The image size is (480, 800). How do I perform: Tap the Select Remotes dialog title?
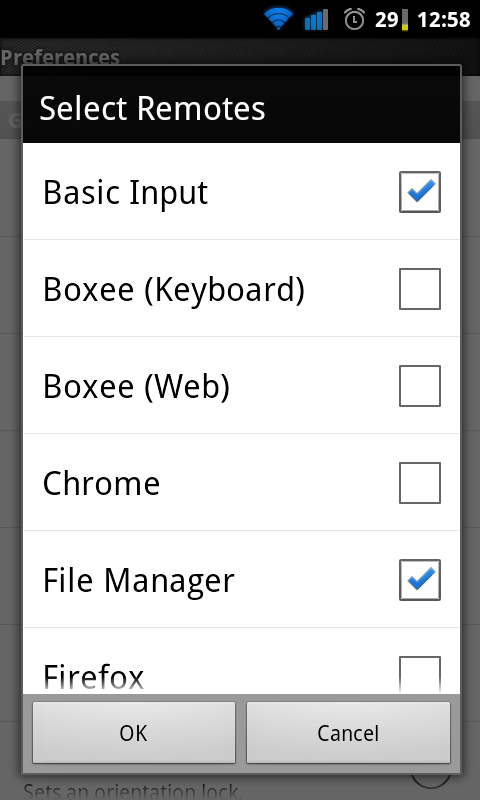(x=152, y=108)
